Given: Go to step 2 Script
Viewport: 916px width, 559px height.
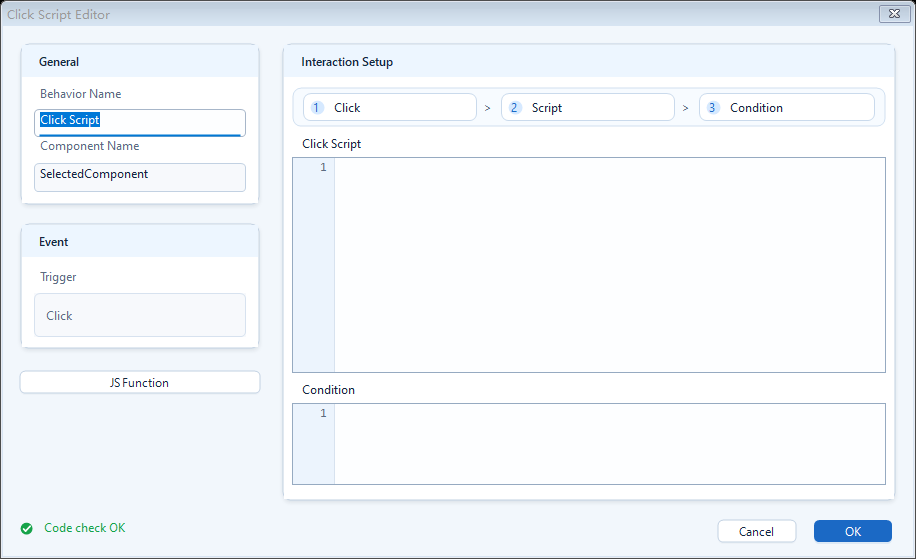Looking at the screenshot, I should 588,107.
